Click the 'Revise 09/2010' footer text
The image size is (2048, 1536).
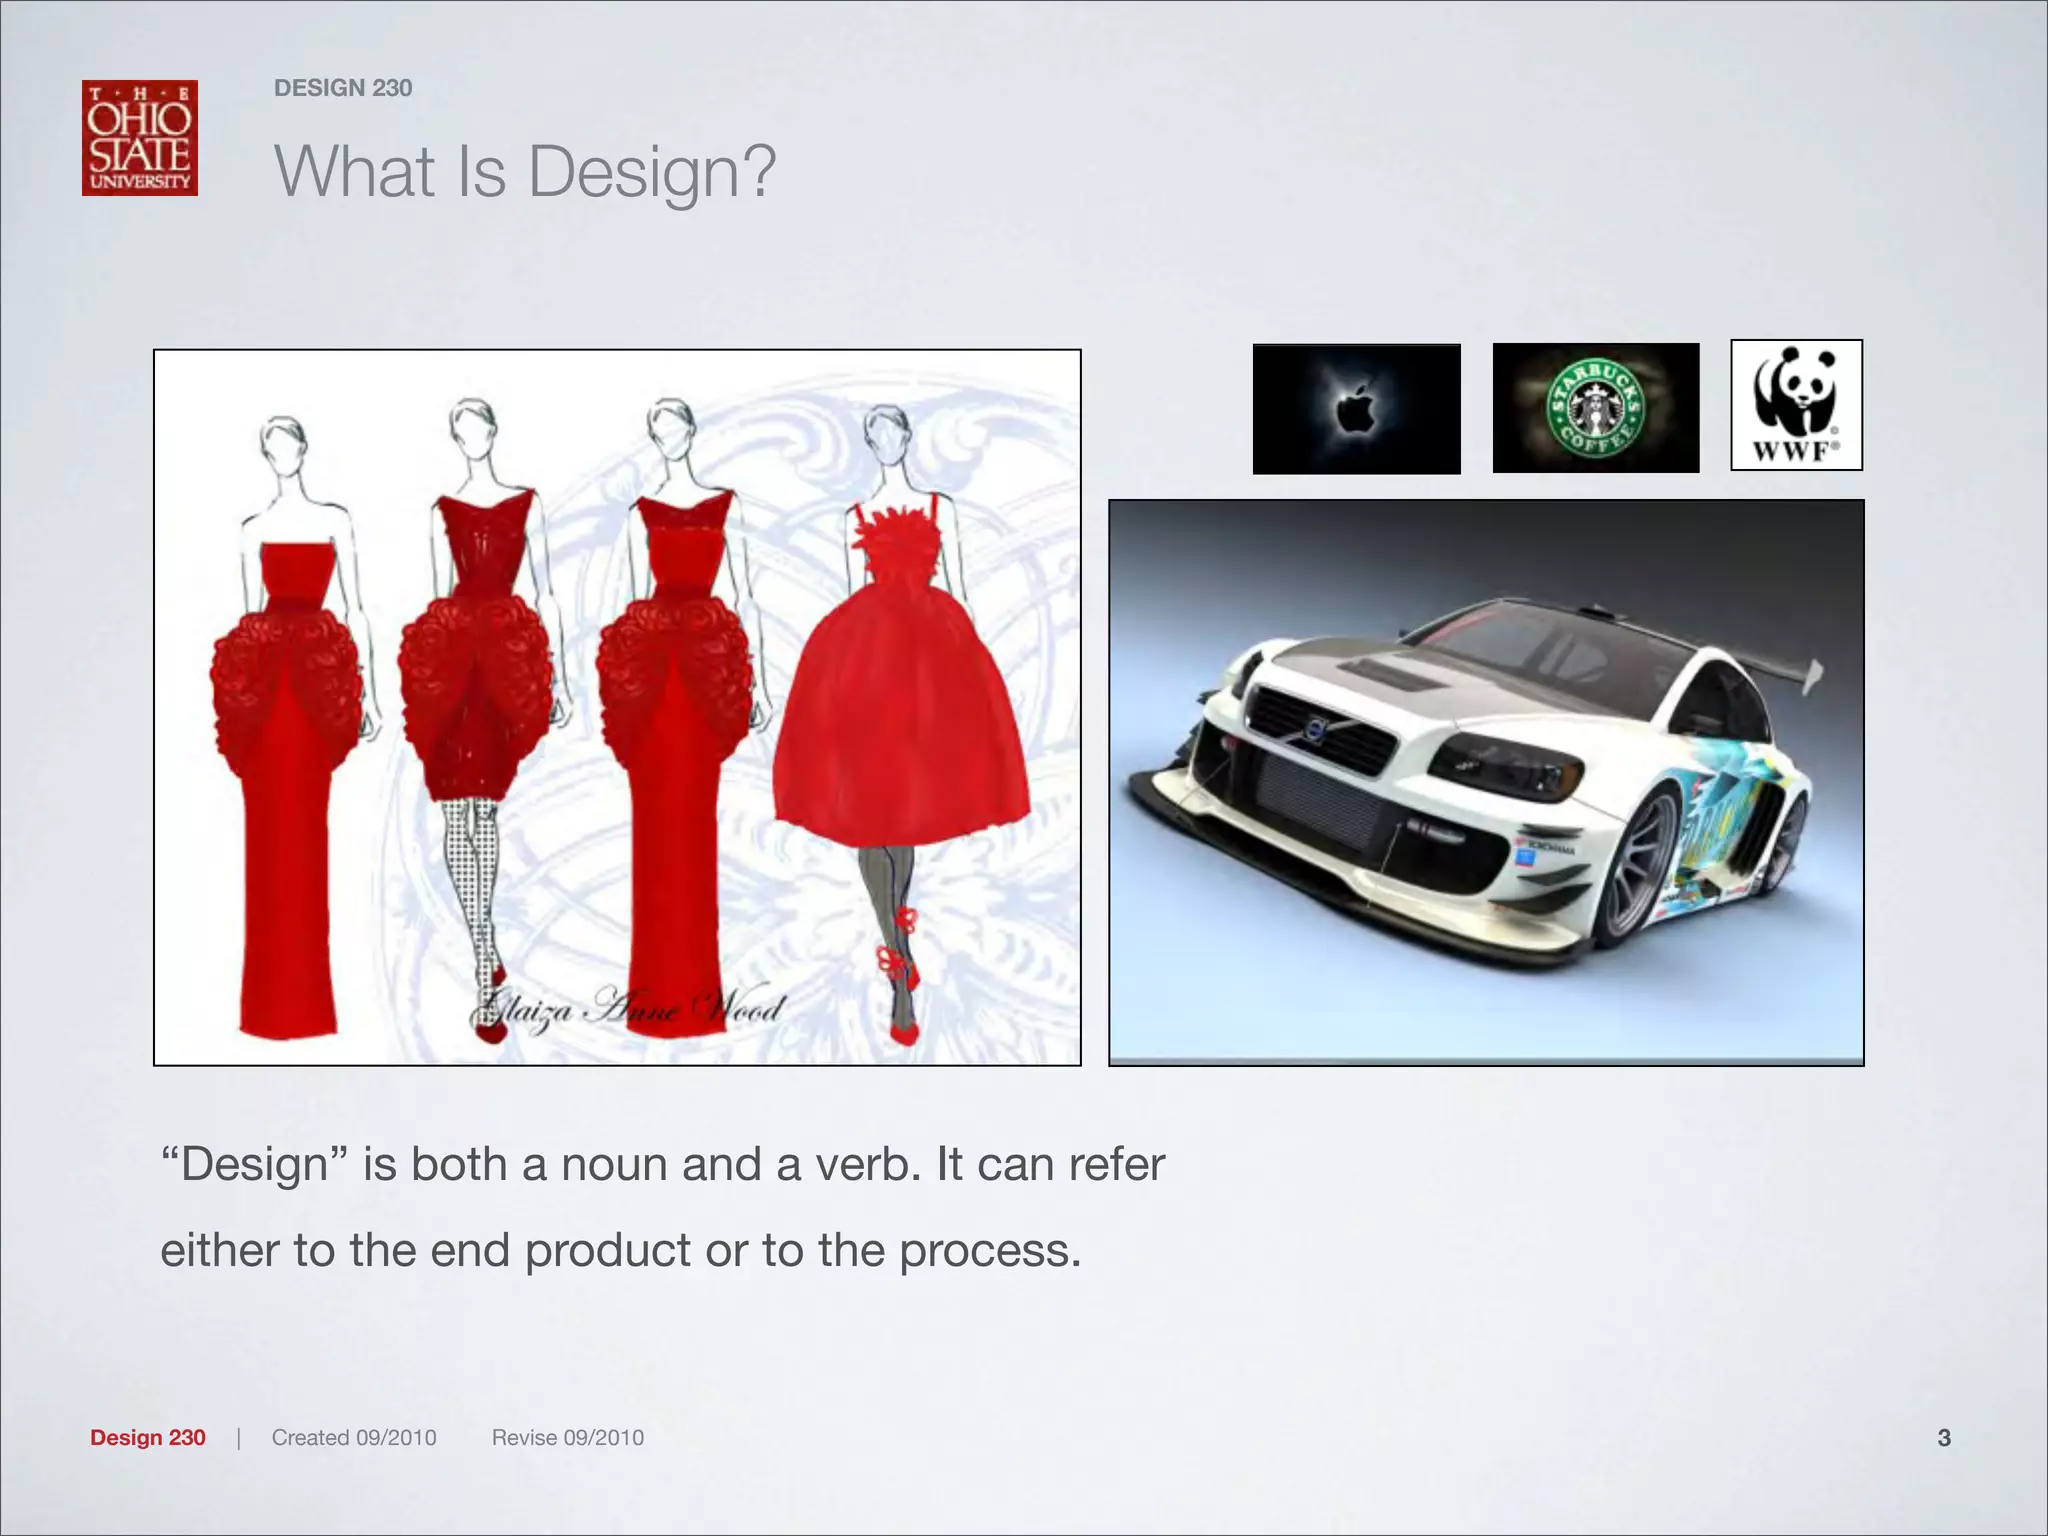pos(568,1437)
